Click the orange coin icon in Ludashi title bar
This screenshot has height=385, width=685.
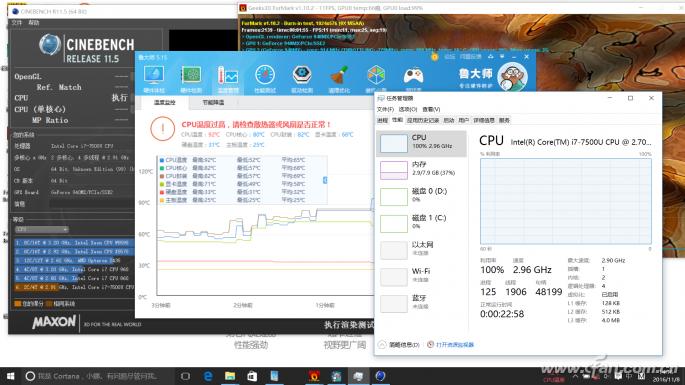click(x=434, y=57)
